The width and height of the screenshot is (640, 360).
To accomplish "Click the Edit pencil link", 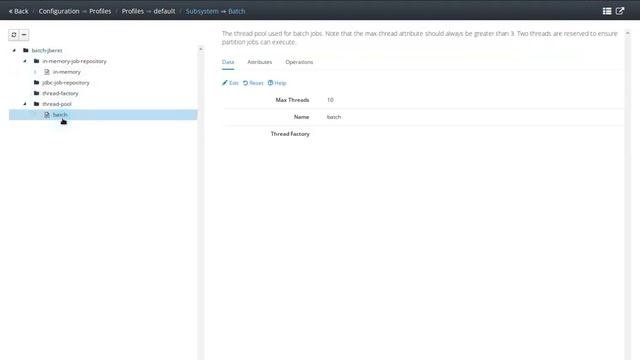I will coord(230,83).
